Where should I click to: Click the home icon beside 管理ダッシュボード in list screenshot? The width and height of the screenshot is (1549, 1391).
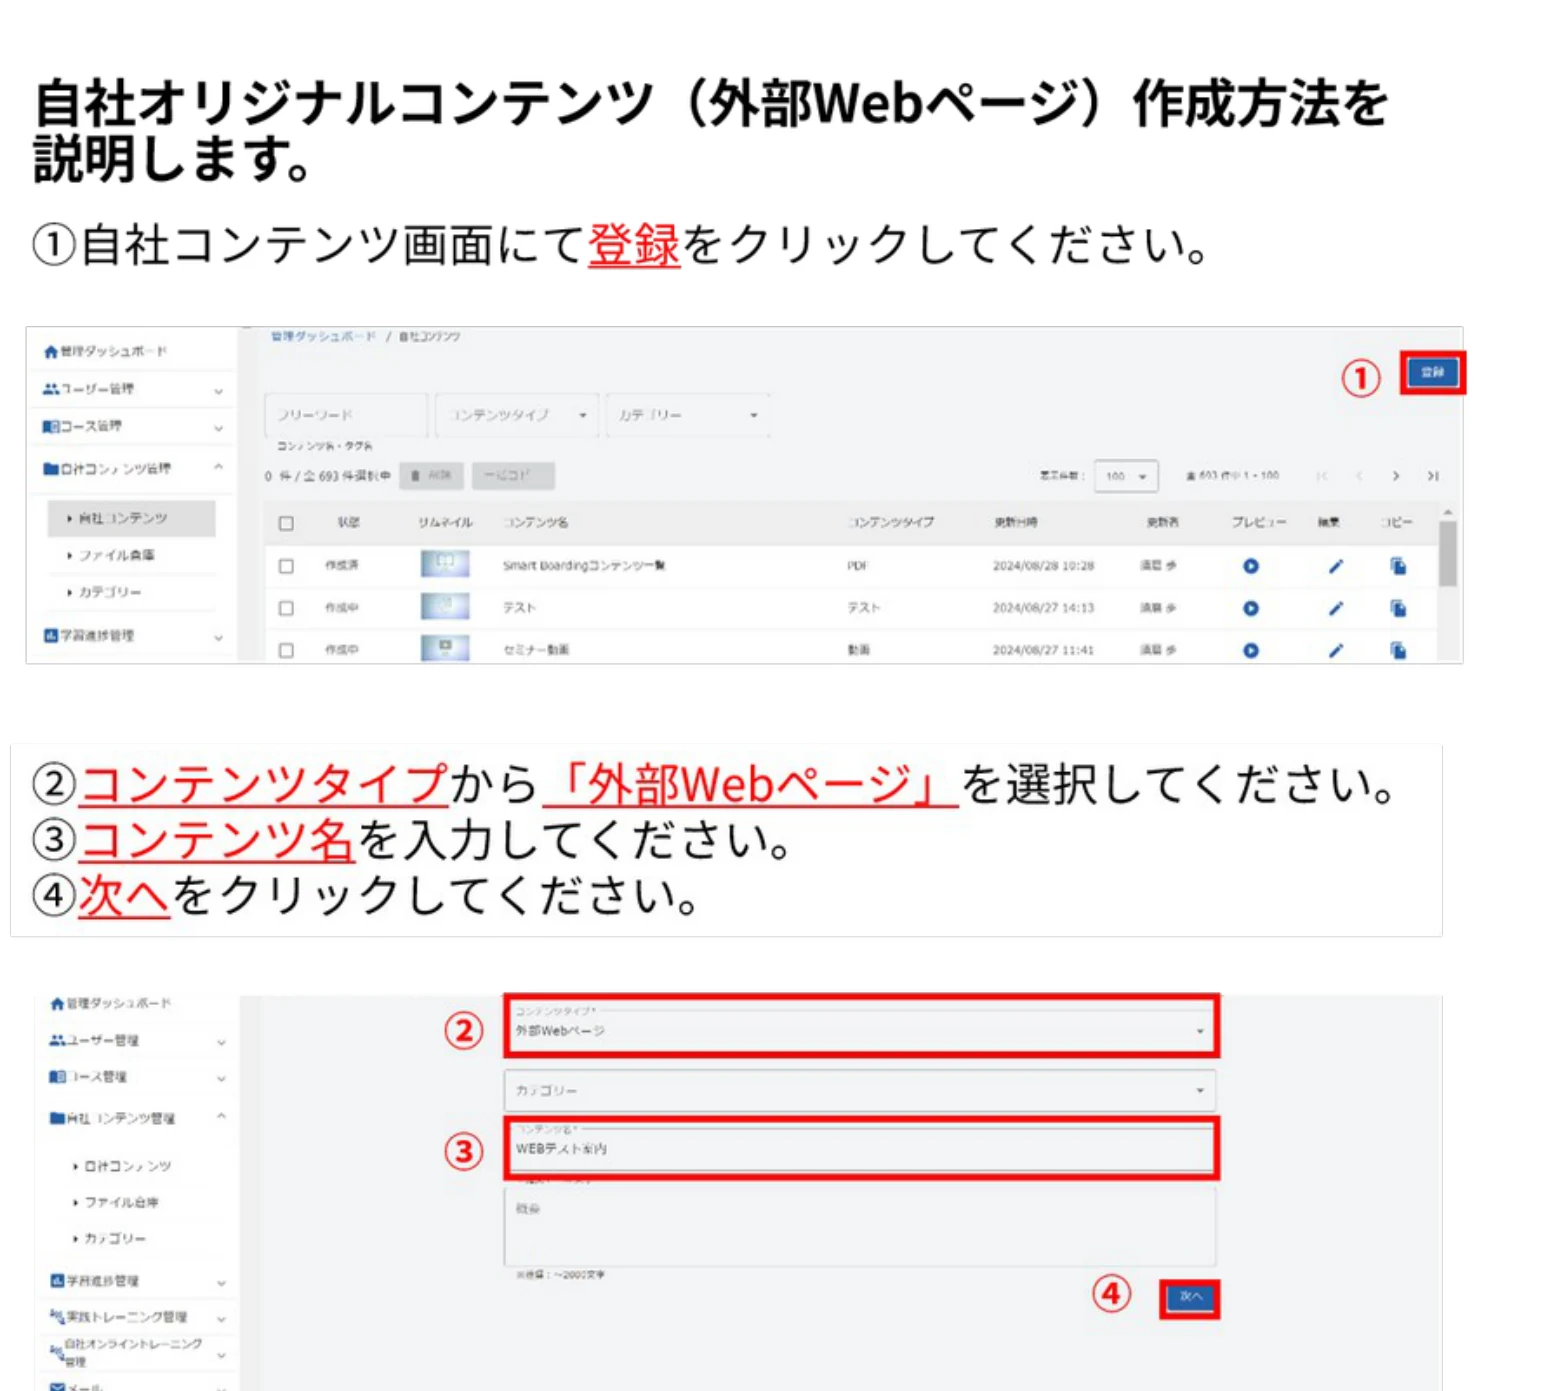(x=50, y=352)
